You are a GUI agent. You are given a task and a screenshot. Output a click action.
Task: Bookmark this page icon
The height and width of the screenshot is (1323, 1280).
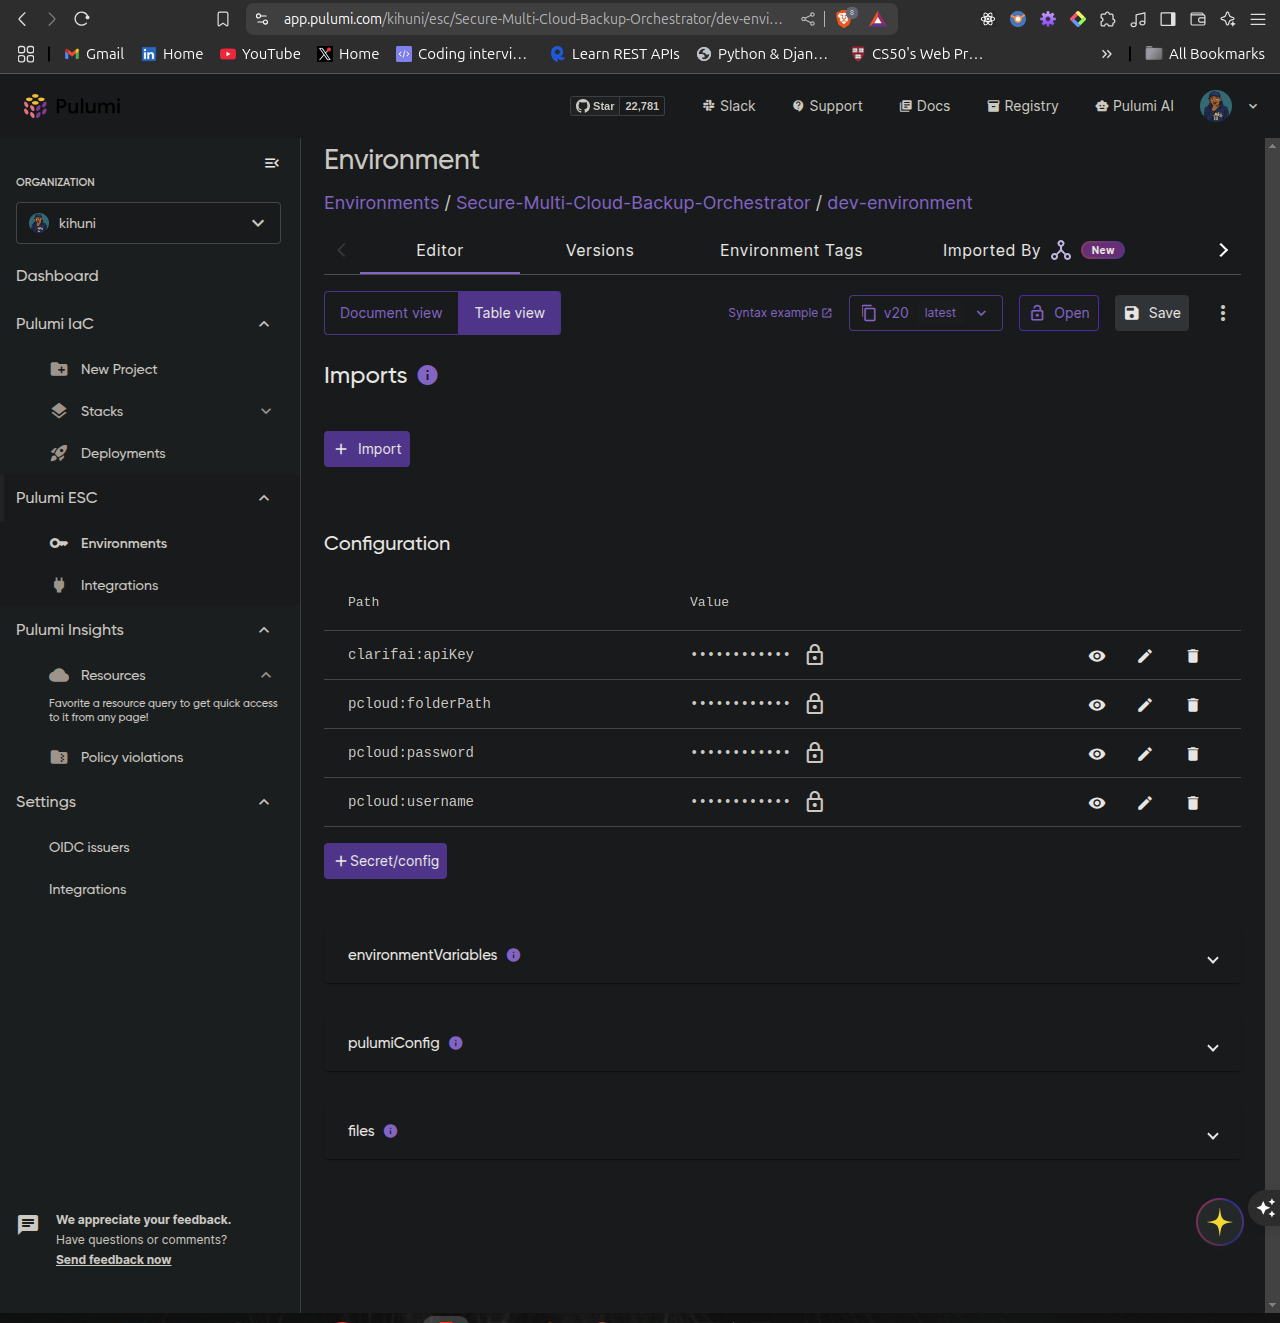coord(223,19)
